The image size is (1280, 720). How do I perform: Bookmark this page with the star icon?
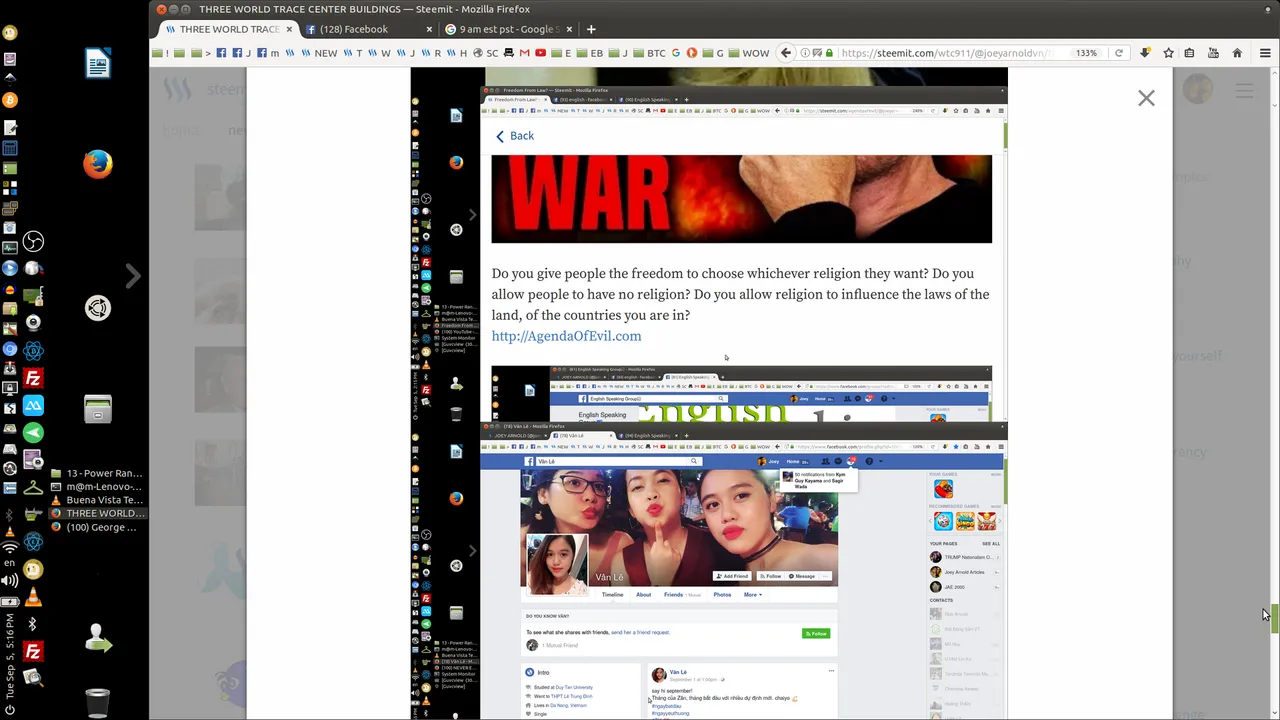[1168, 53]
